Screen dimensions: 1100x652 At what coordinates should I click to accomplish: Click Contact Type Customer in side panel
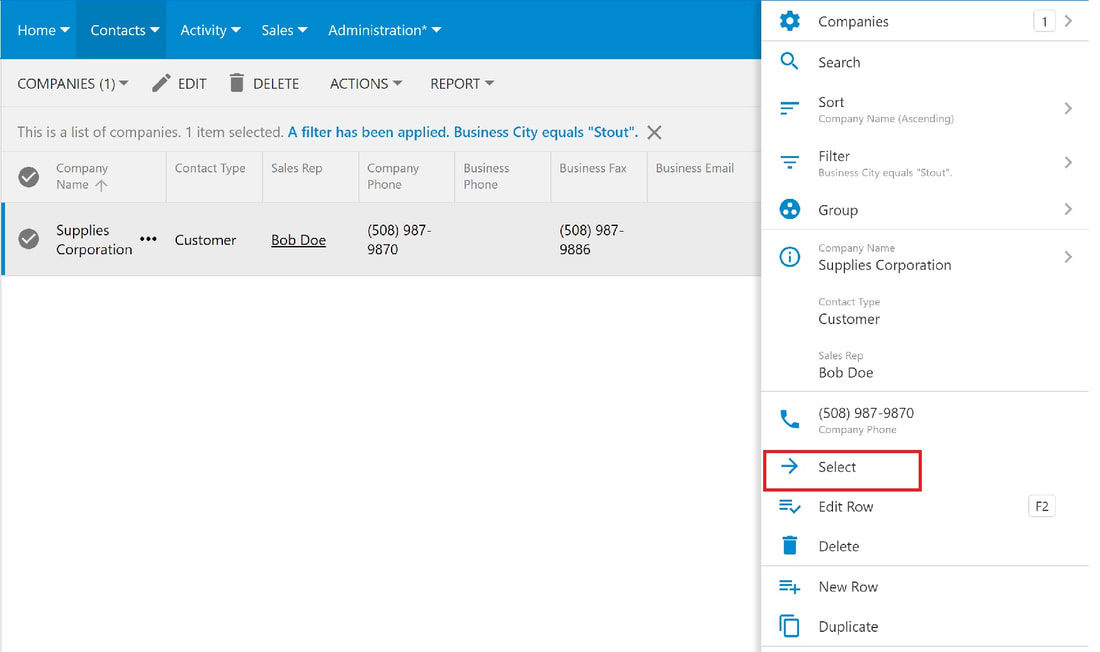tap(849, 311)
